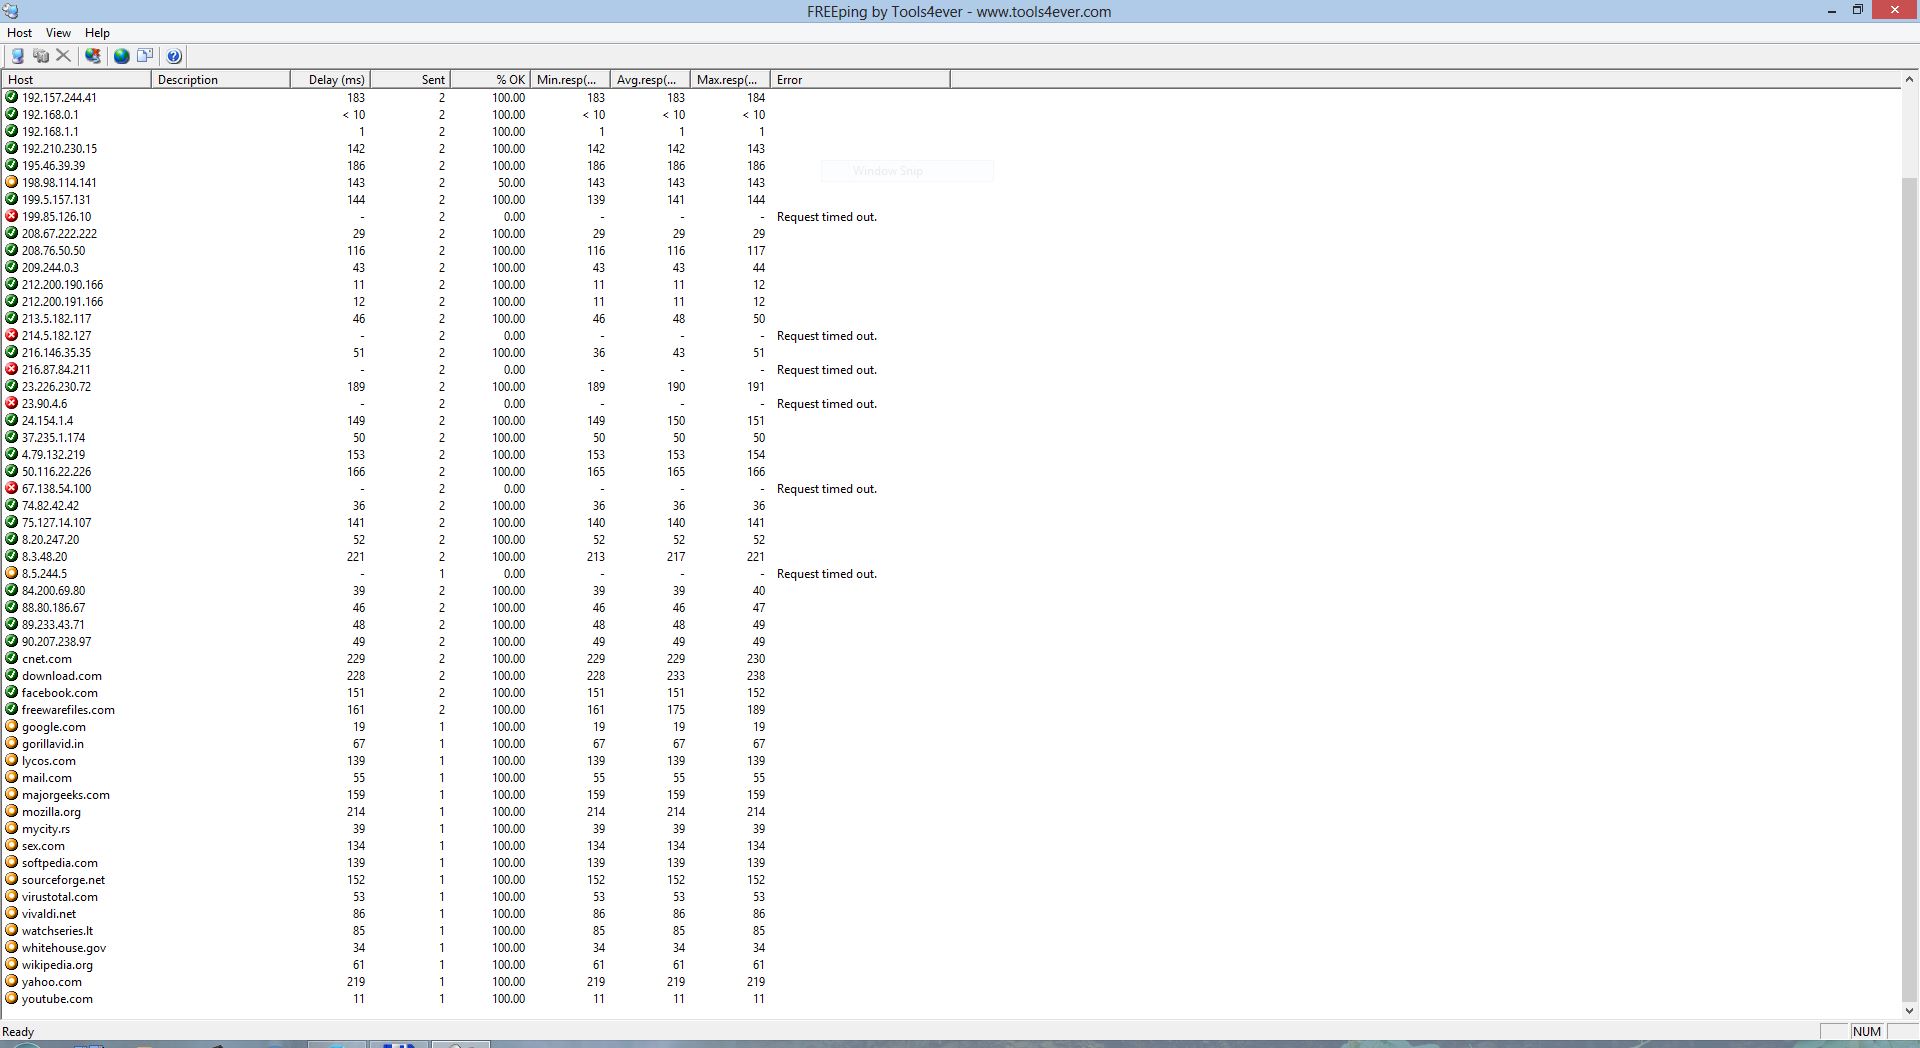
Task: Select the 192.210.230.15 host row
Action: (475, 148)
